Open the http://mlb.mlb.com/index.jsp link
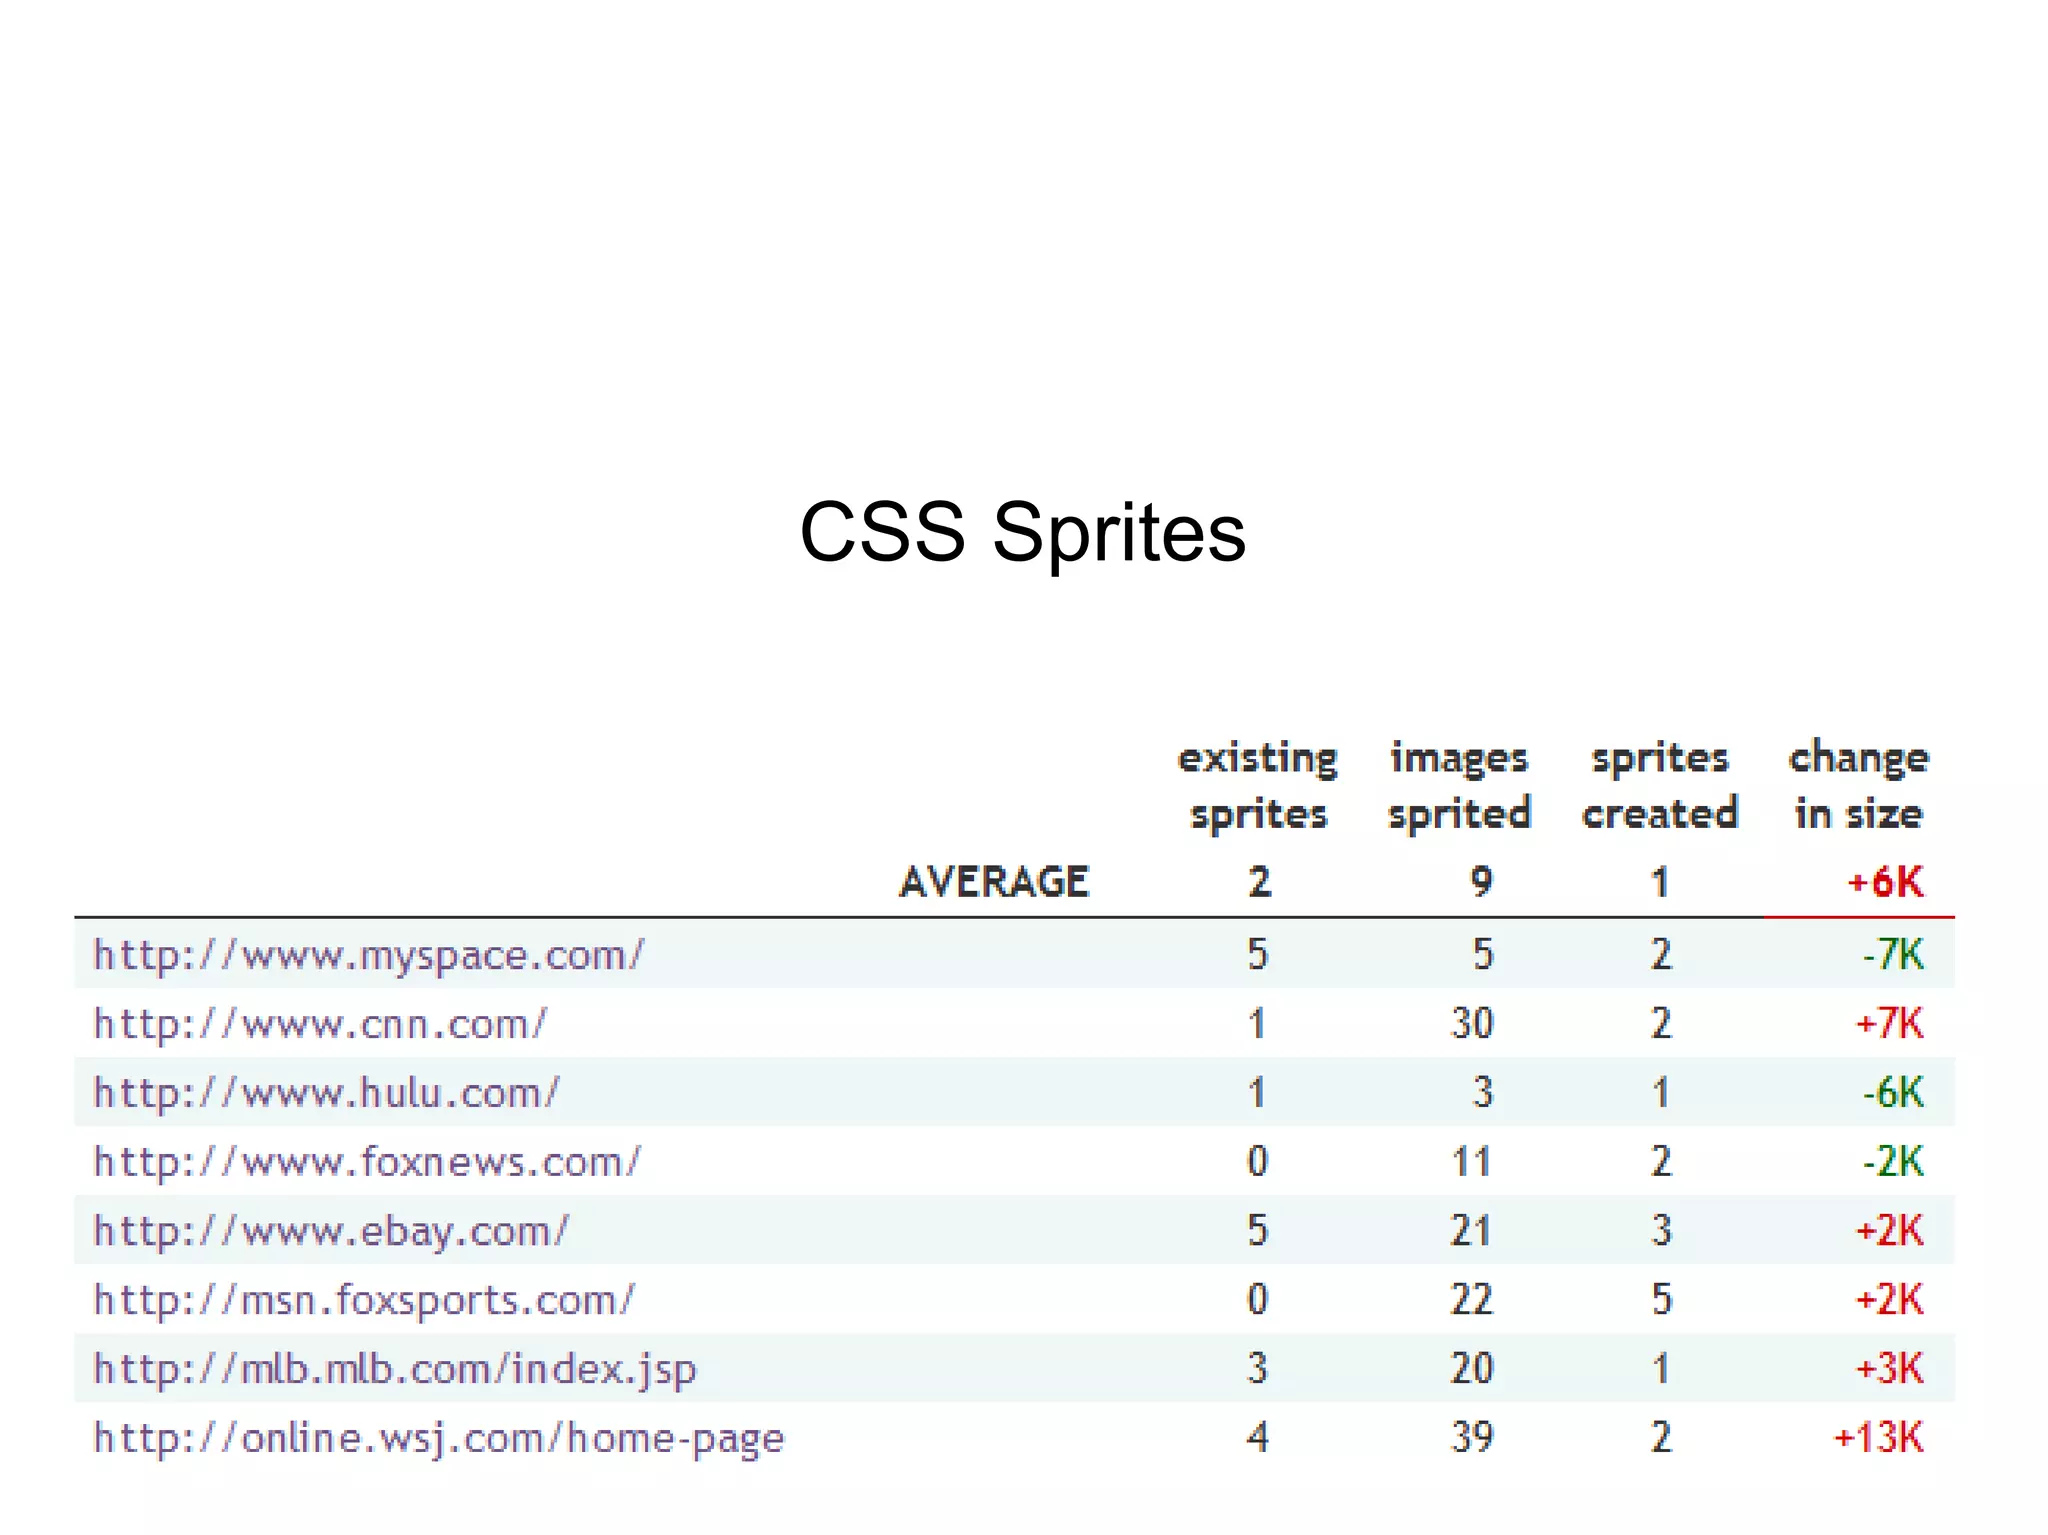Screen dimensions: 2048x1535 395,1369
